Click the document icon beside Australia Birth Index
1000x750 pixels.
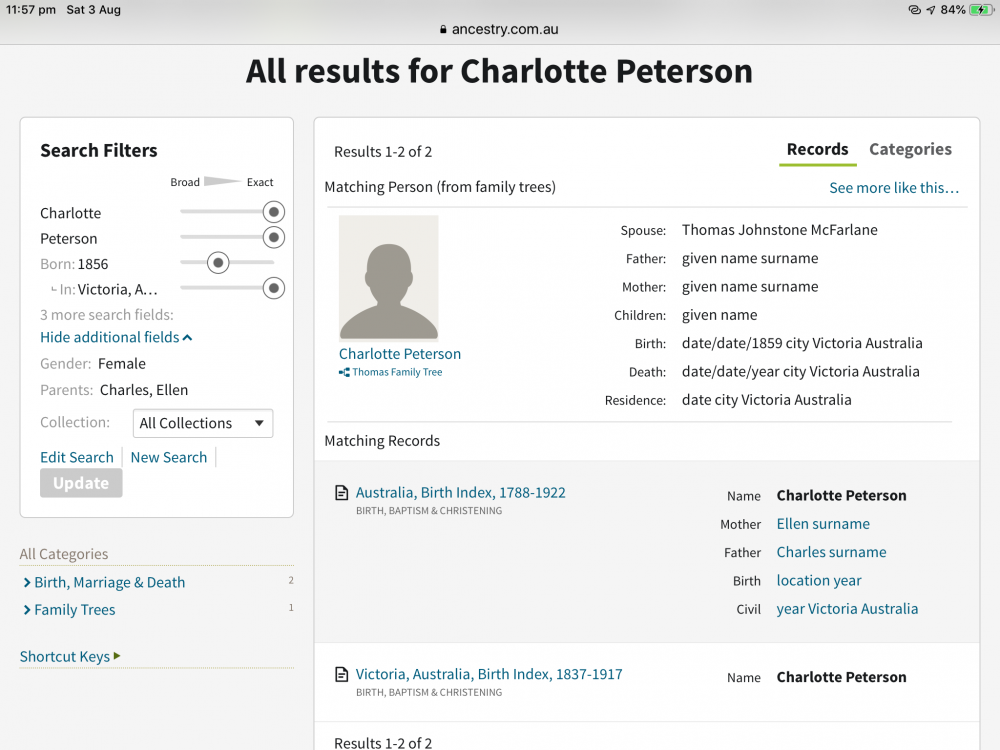(341, 493)
